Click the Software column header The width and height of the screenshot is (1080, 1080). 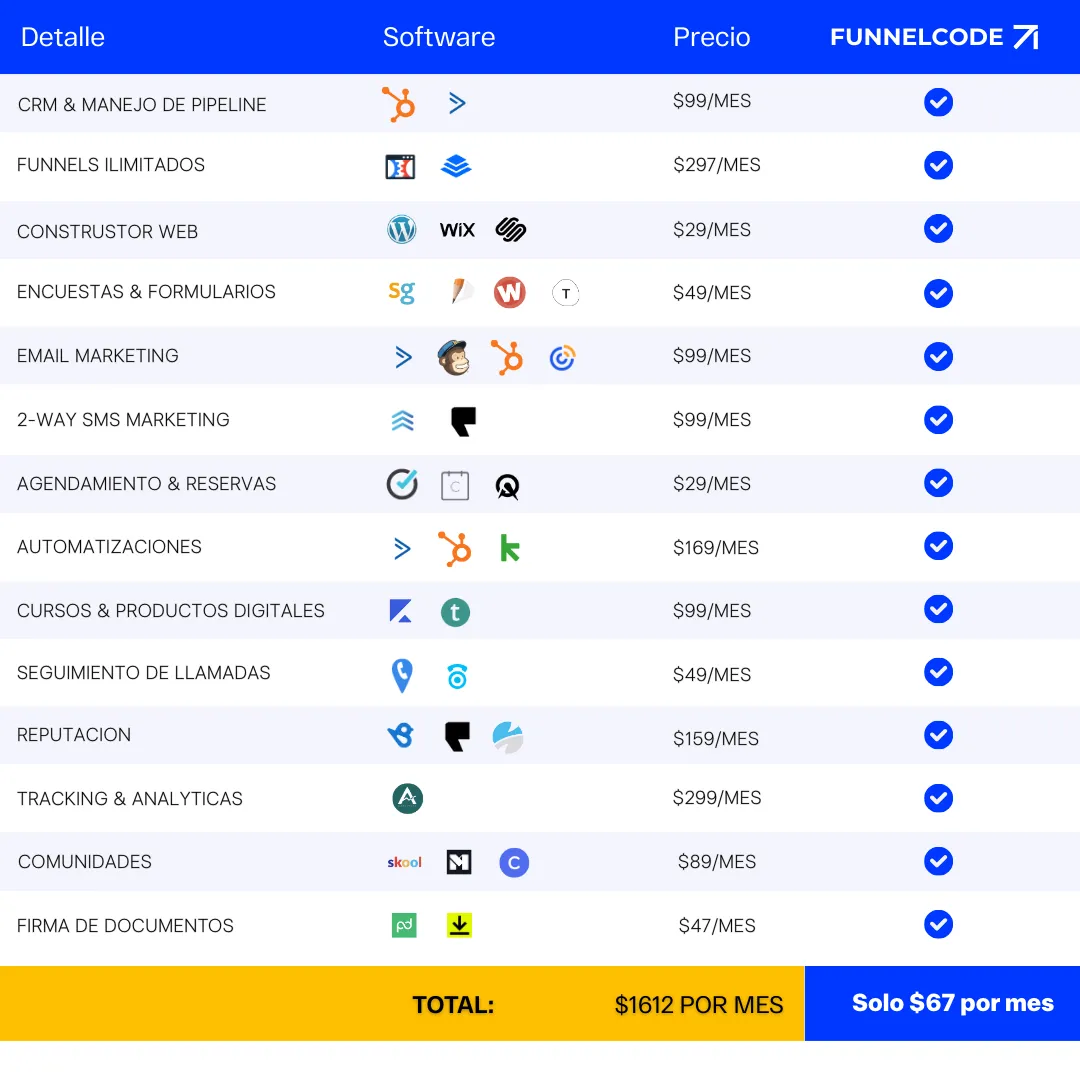click(x=439, y=37)
